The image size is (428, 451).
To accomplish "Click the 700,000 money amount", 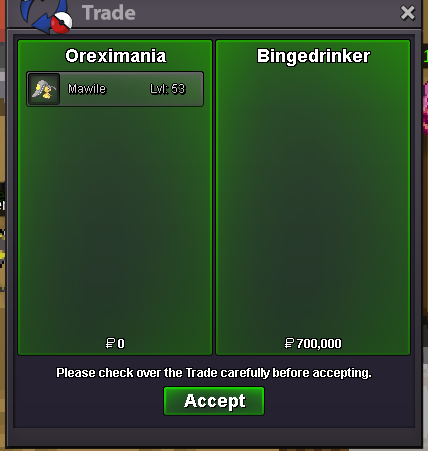I will (319, 343).
